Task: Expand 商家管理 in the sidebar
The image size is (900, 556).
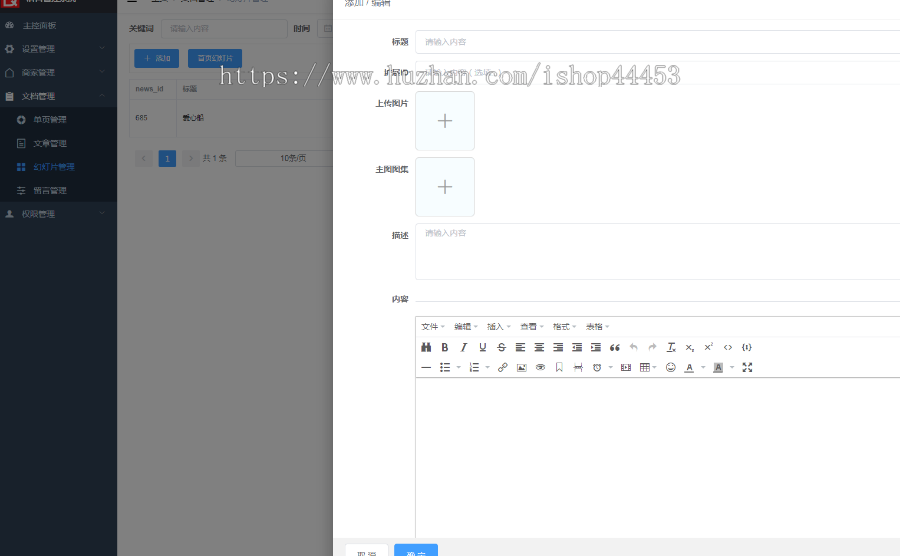Action: point(58,72)
